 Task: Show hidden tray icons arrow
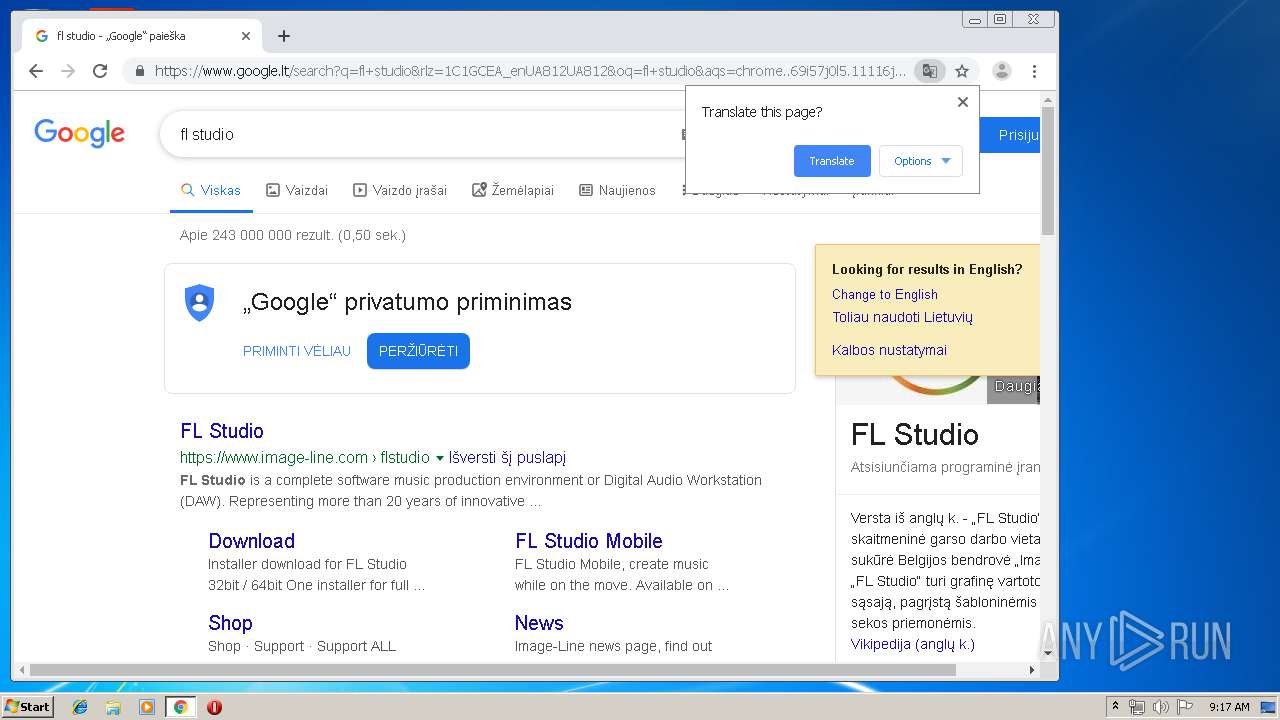pyautogui.click(x=1115, y=707)
